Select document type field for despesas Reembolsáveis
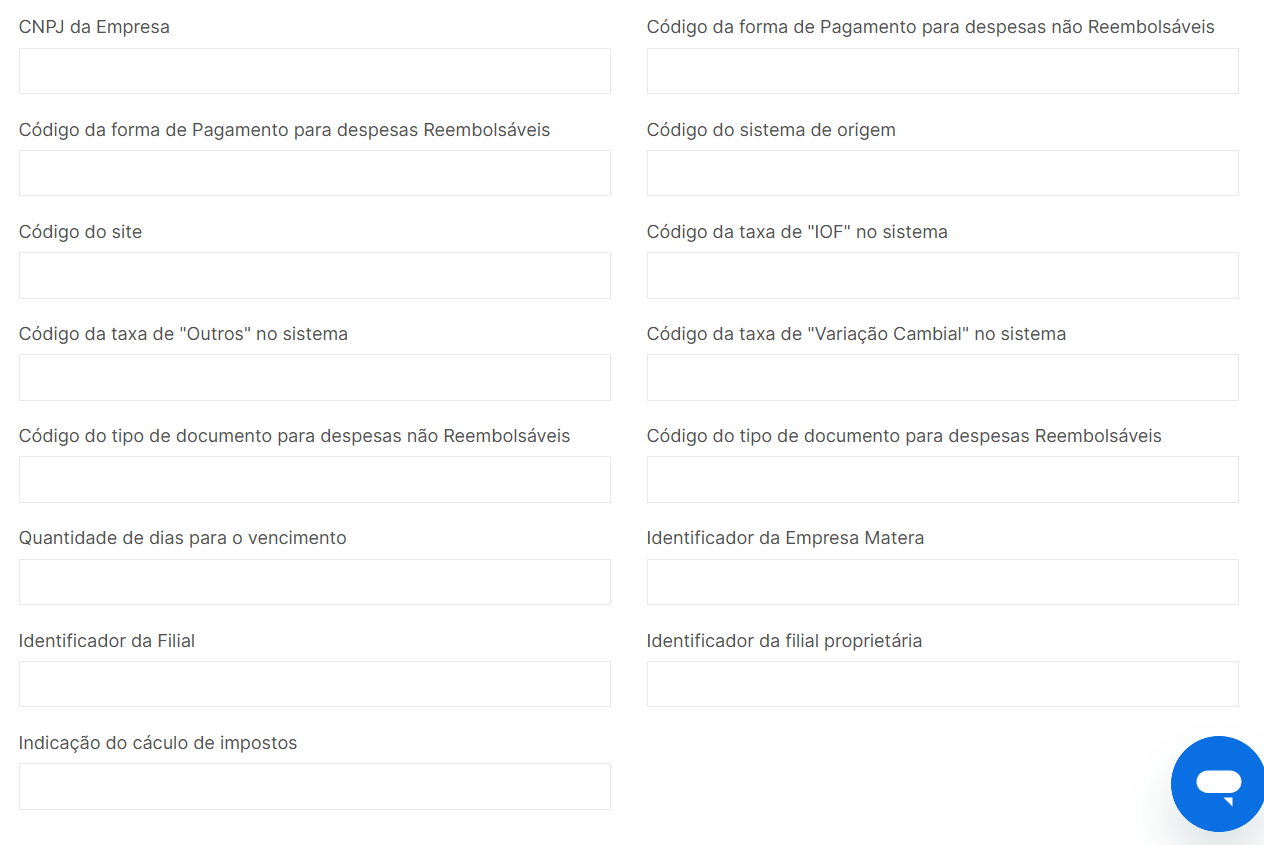Image resolution: width=1264 pixels, height=845 pixels. coord(942,479)
